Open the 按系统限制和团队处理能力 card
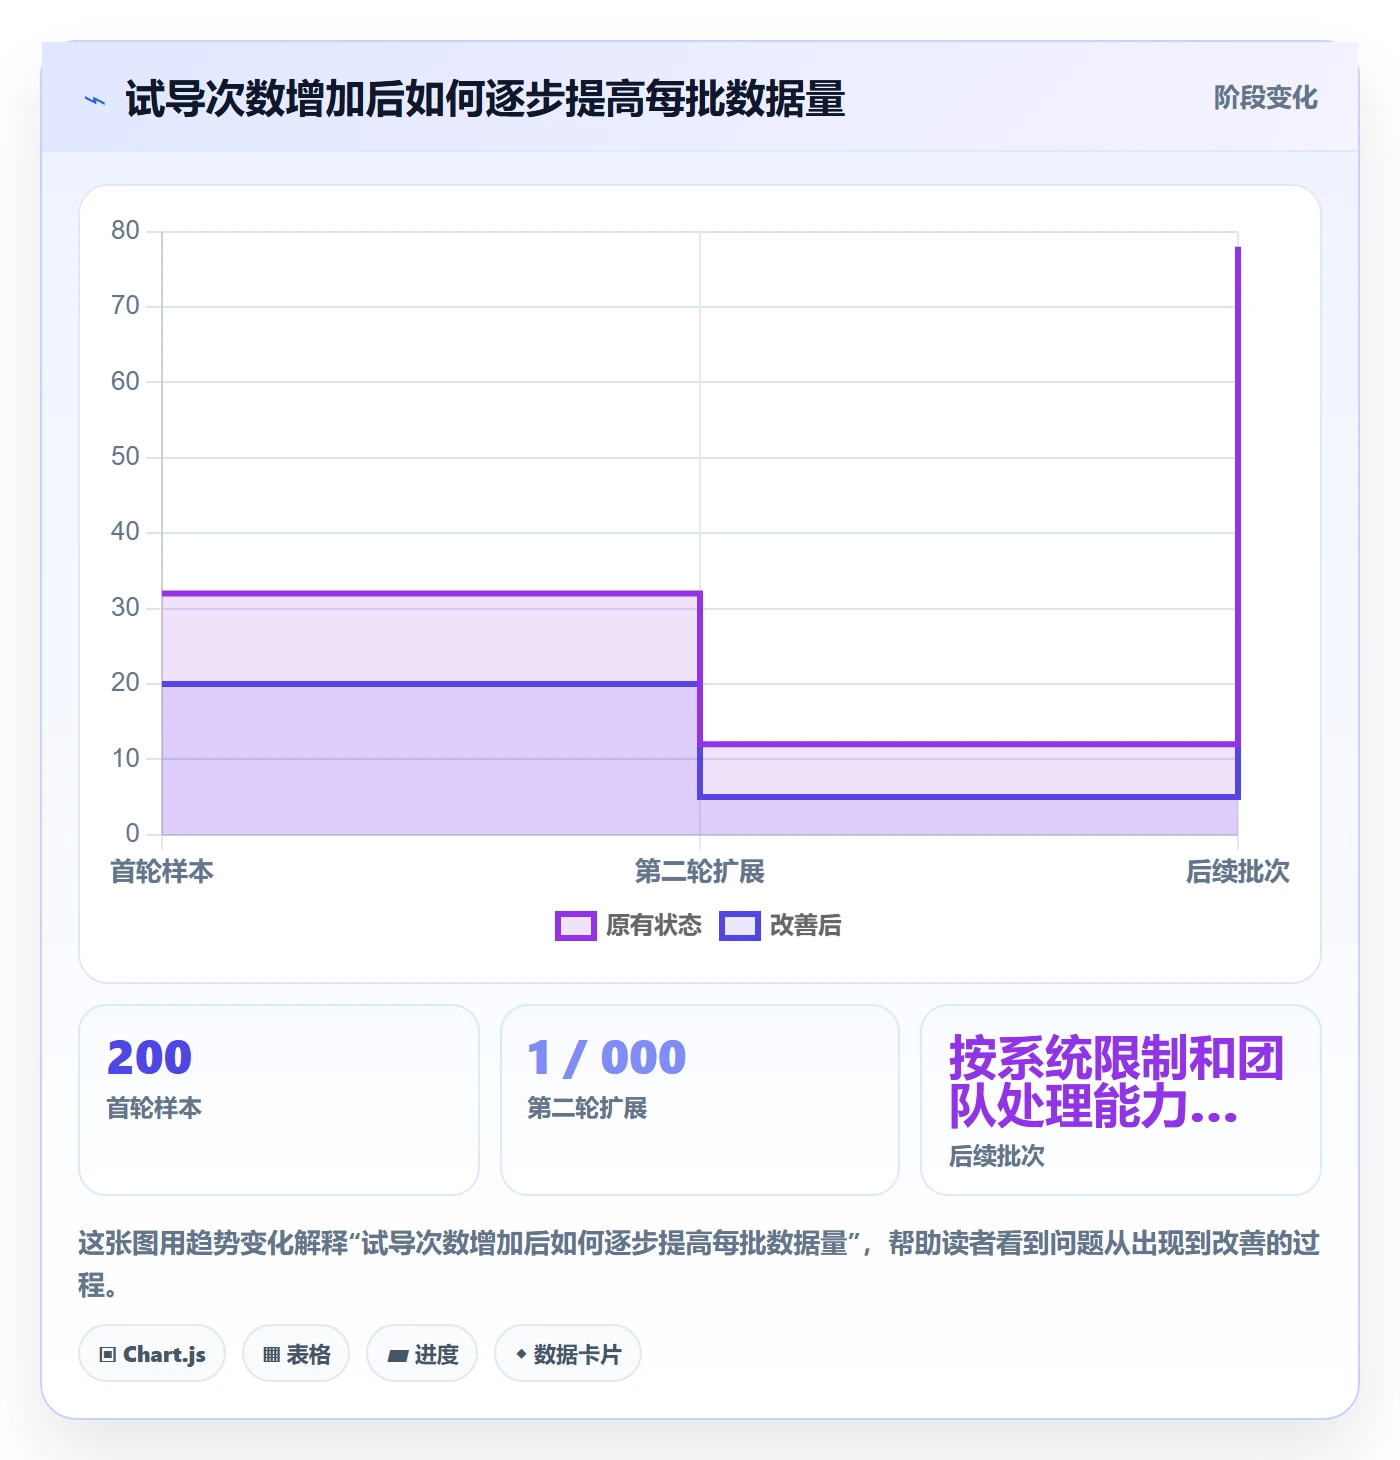 pyautogui.click(x=1121, y=1100)
